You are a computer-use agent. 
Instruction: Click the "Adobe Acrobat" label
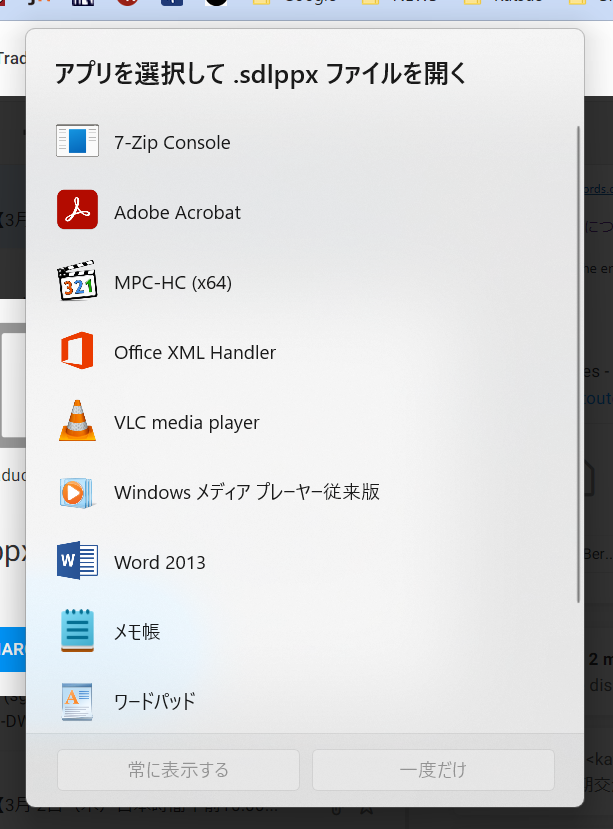pos(177,213)
